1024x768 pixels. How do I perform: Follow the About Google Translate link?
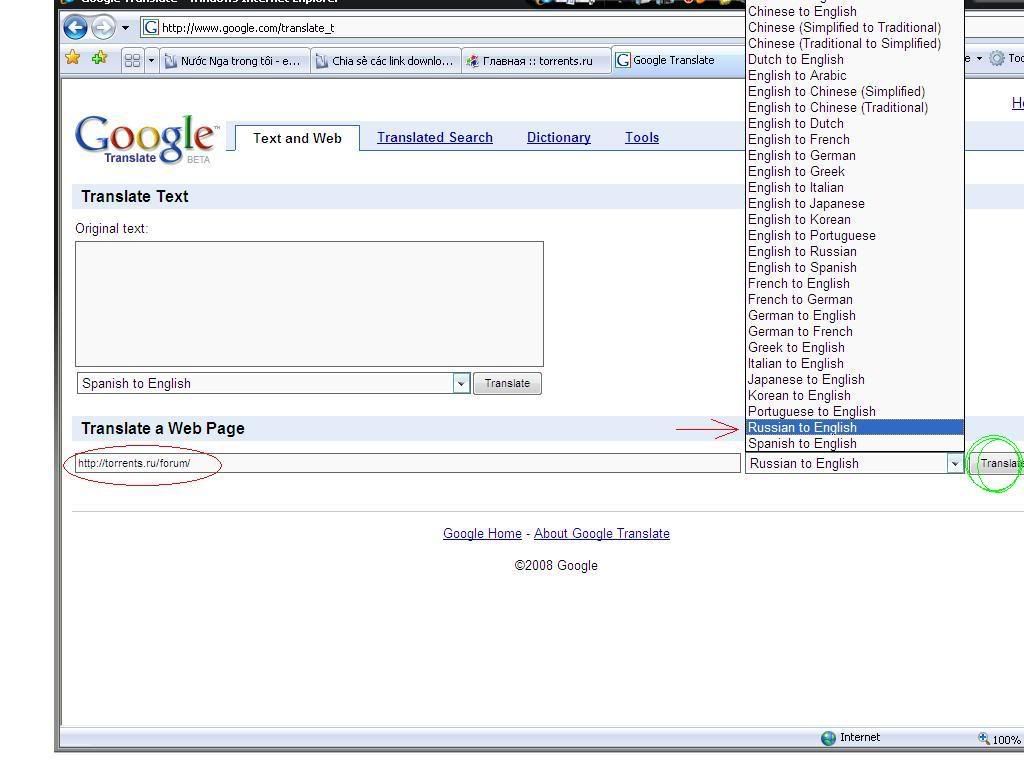pyautogui.click(x=601, y=534)
